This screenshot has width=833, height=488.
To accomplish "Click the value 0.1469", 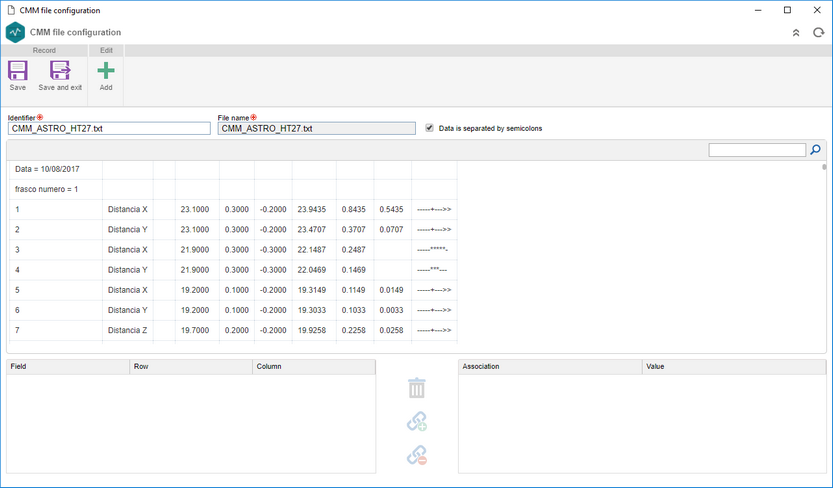I will pos(354,270).
